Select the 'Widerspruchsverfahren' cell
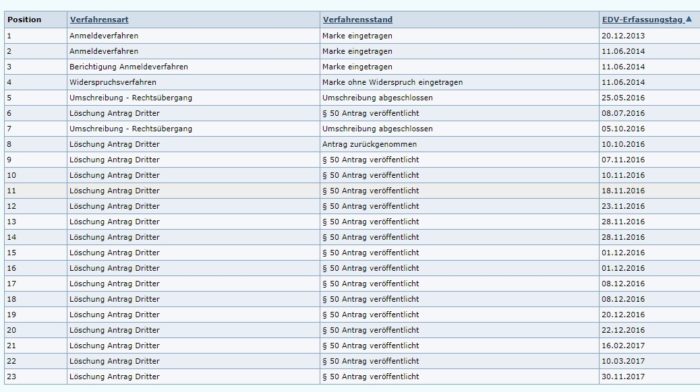The height and width of the screenshot is (392, 700). point(113,82)
